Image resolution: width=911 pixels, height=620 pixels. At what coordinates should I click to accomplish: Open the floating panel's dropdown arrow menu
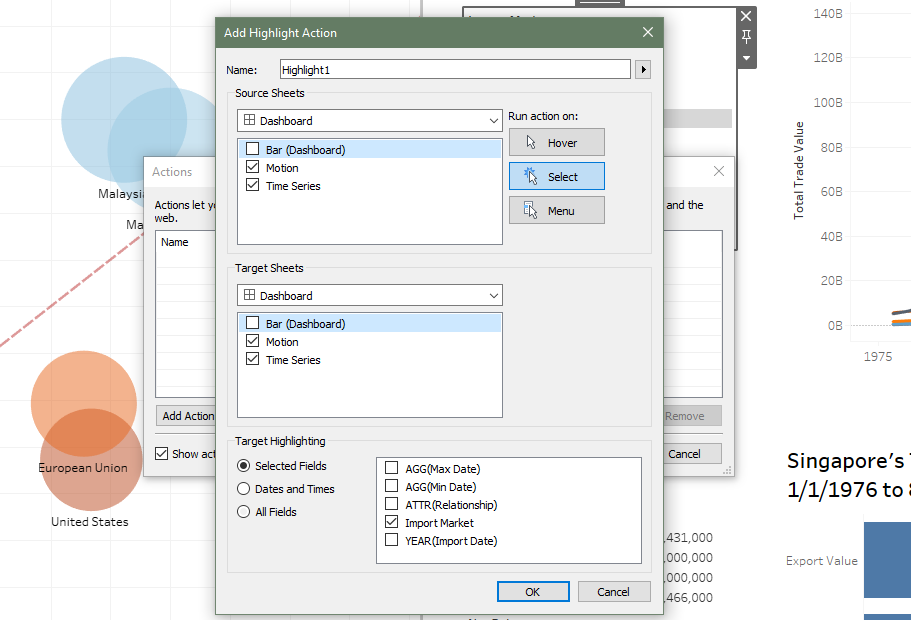click(x=746, y=58)
